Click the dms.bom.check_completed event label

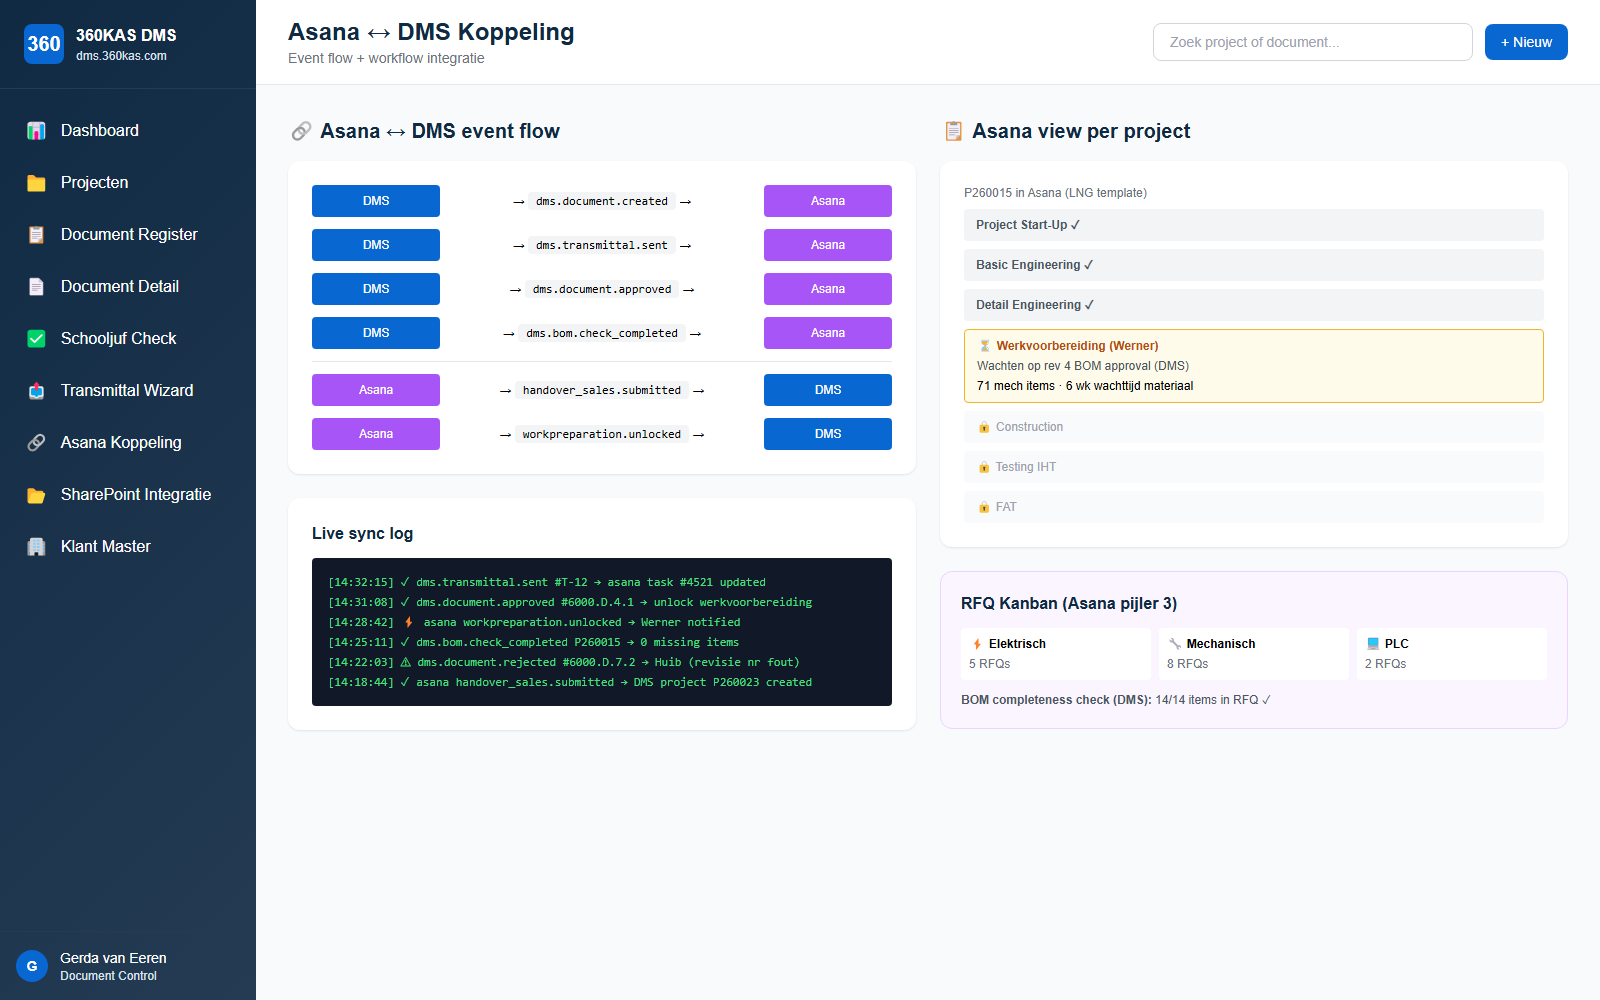pyautogui.click(x=602, y=333)
